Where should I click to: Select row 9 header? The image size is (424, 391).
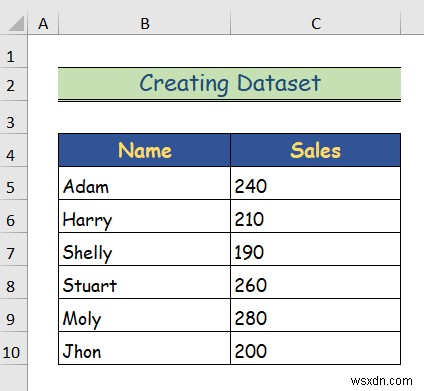[x=13, y=315]
